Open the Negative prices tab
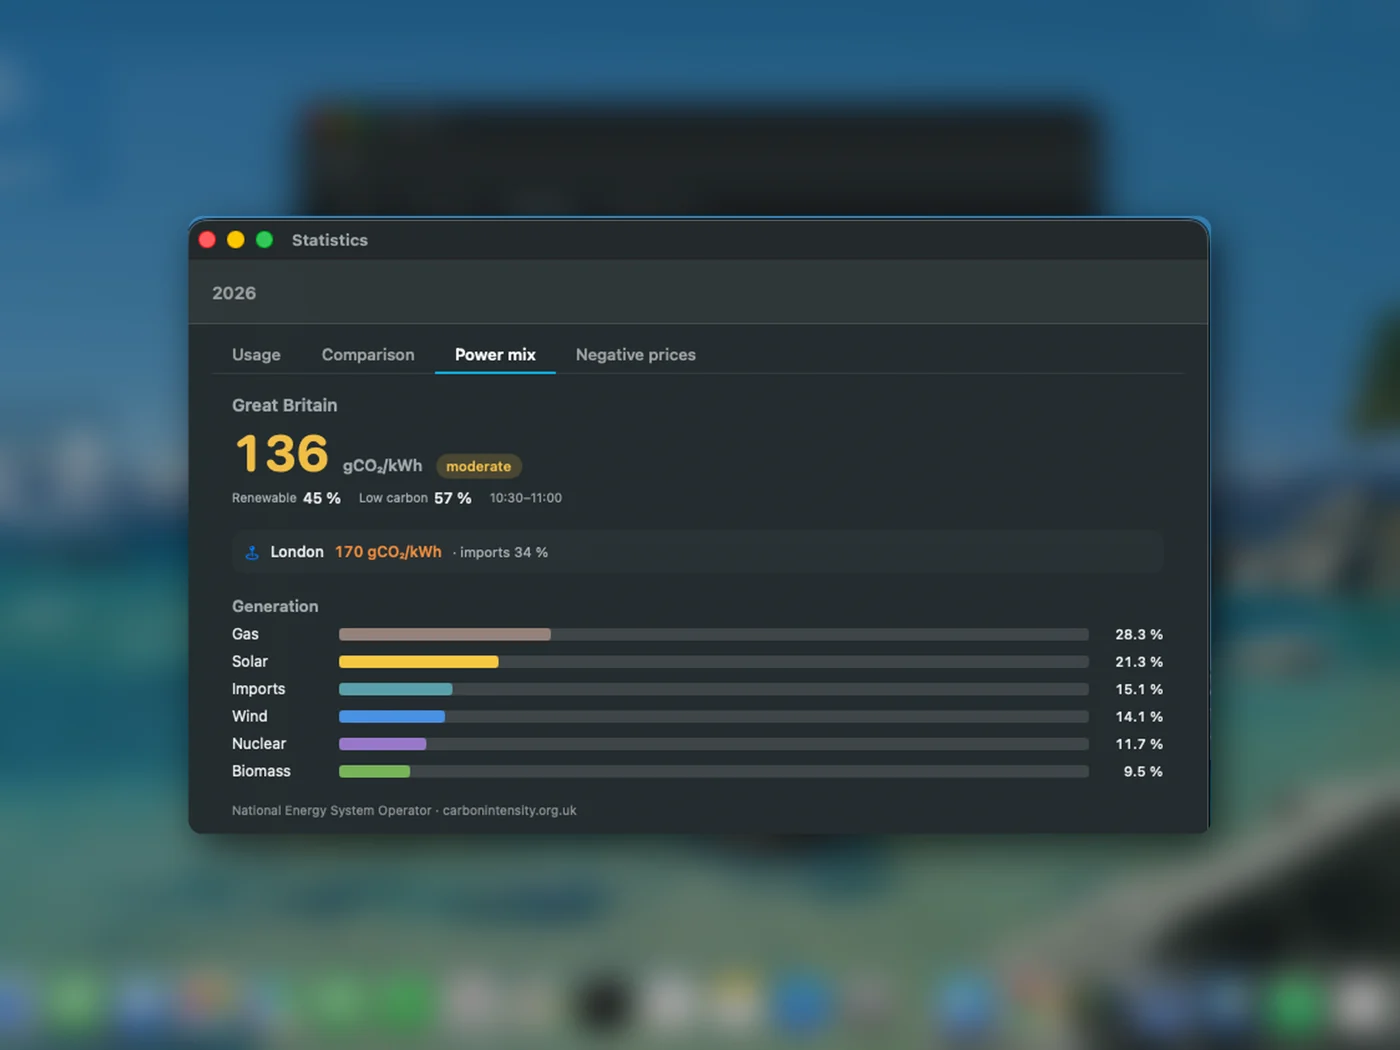This screenshot has height=1050, width=1400. [x=636, y=355]
